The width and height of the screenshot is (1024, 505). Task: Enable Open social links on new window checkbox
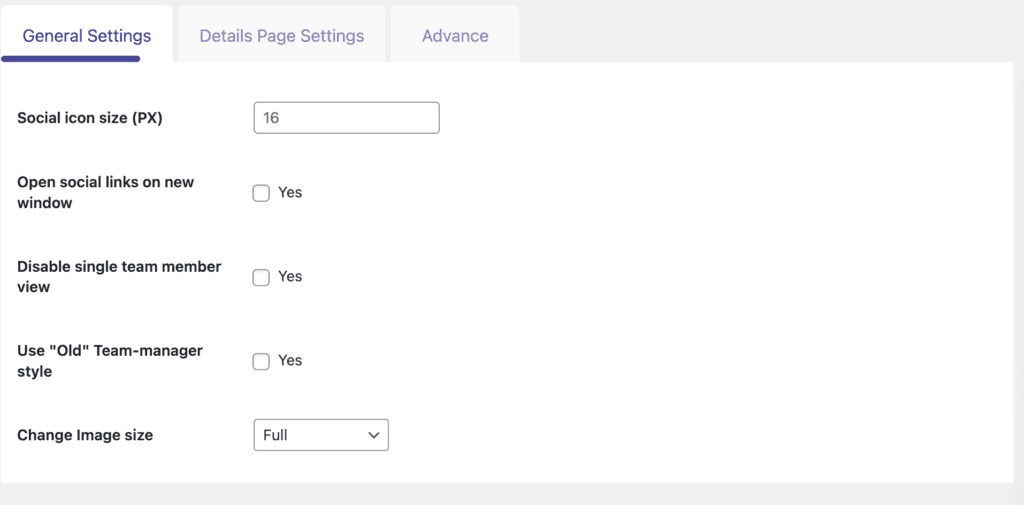point(261,193)
